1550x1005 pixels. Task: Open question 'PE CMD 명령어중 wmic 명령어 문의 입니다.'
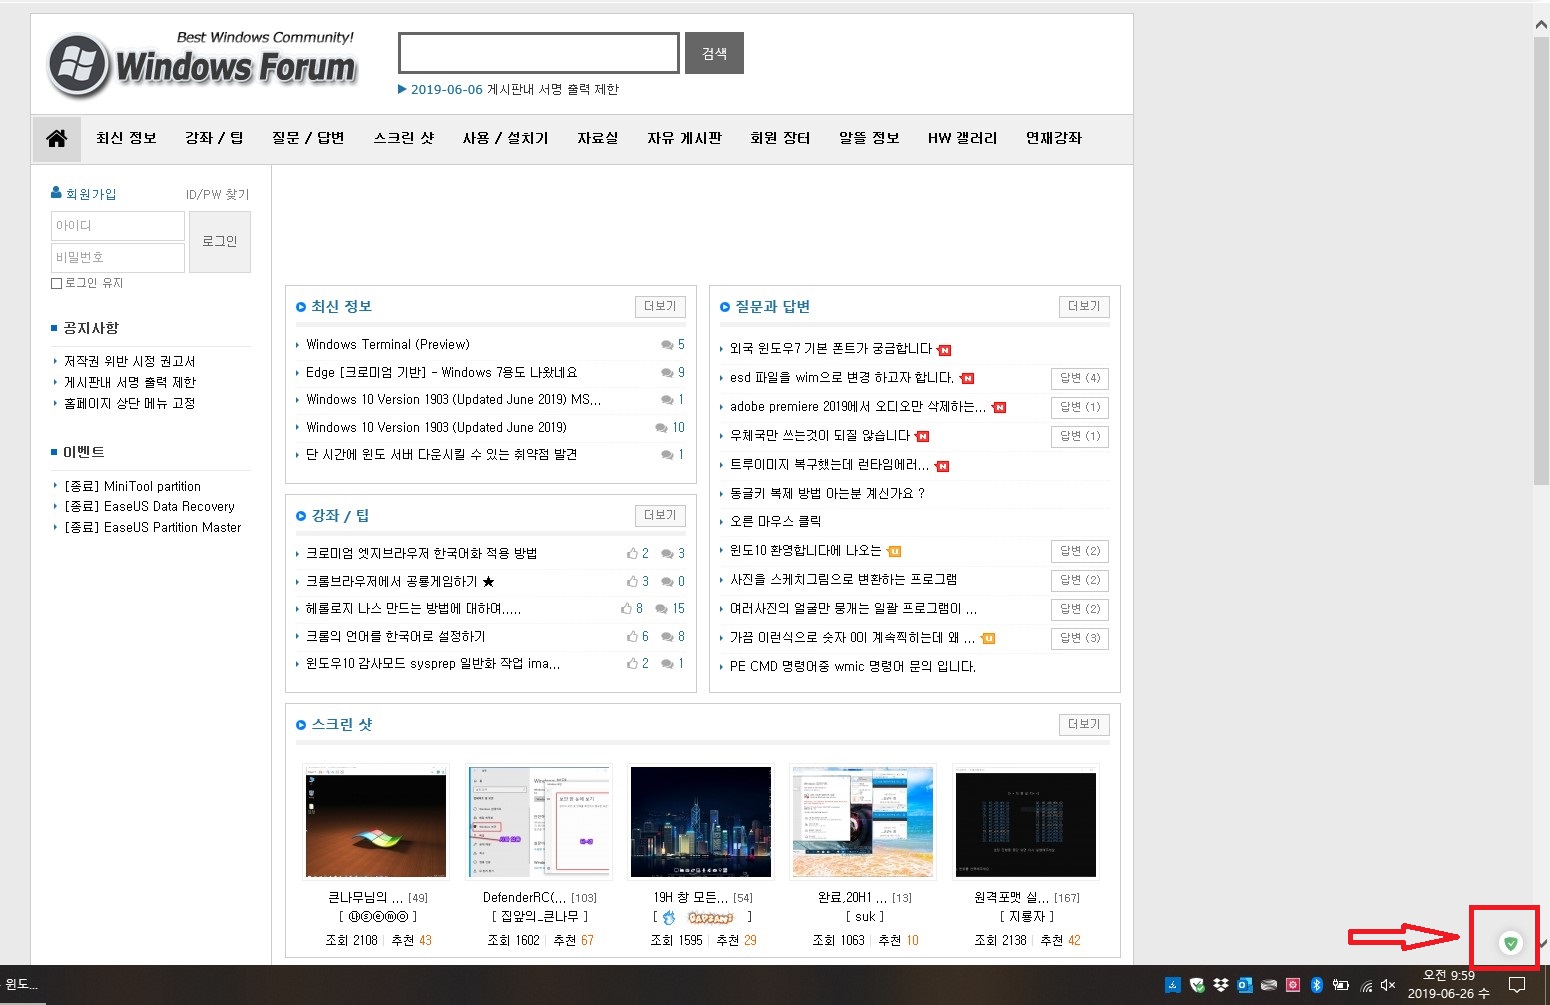pyautogui.click(x=853, y=667)
